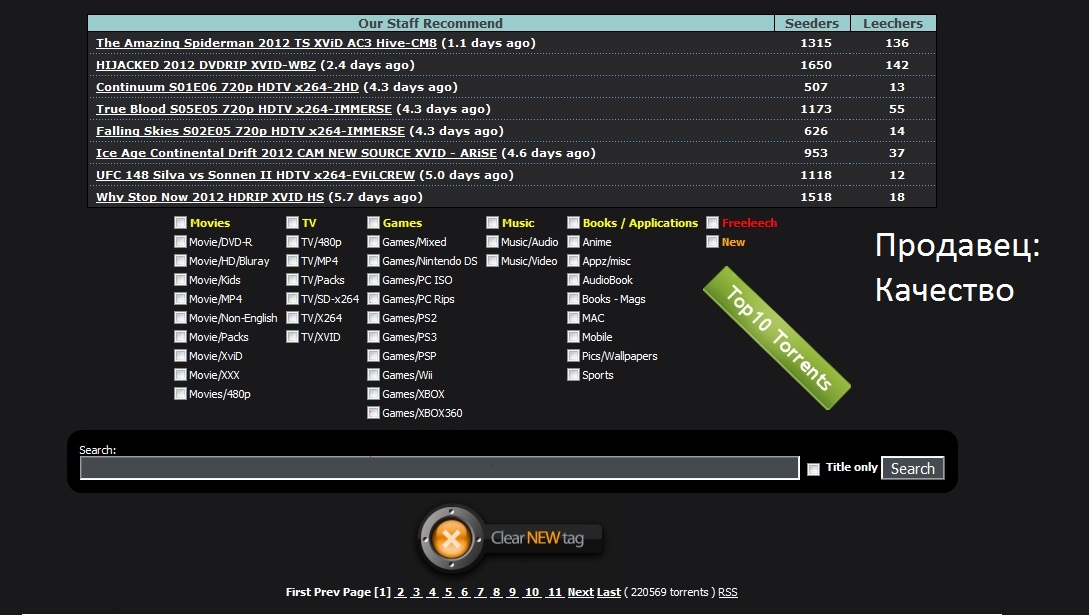Go to the Last page link
The image size is (1089, 615).
pos(608,592)
